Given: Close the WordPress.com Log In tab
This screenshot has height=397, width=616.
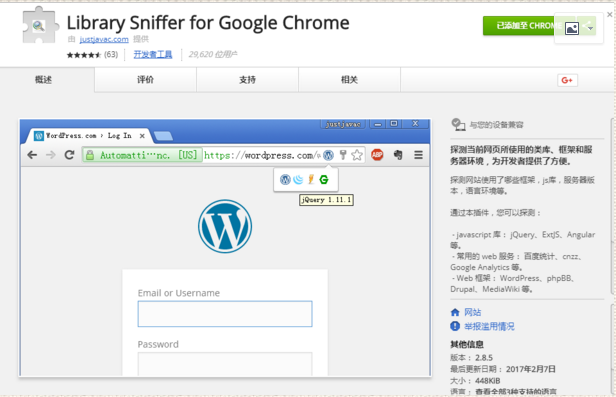Looking at the screenshot, I should (142, 136).
